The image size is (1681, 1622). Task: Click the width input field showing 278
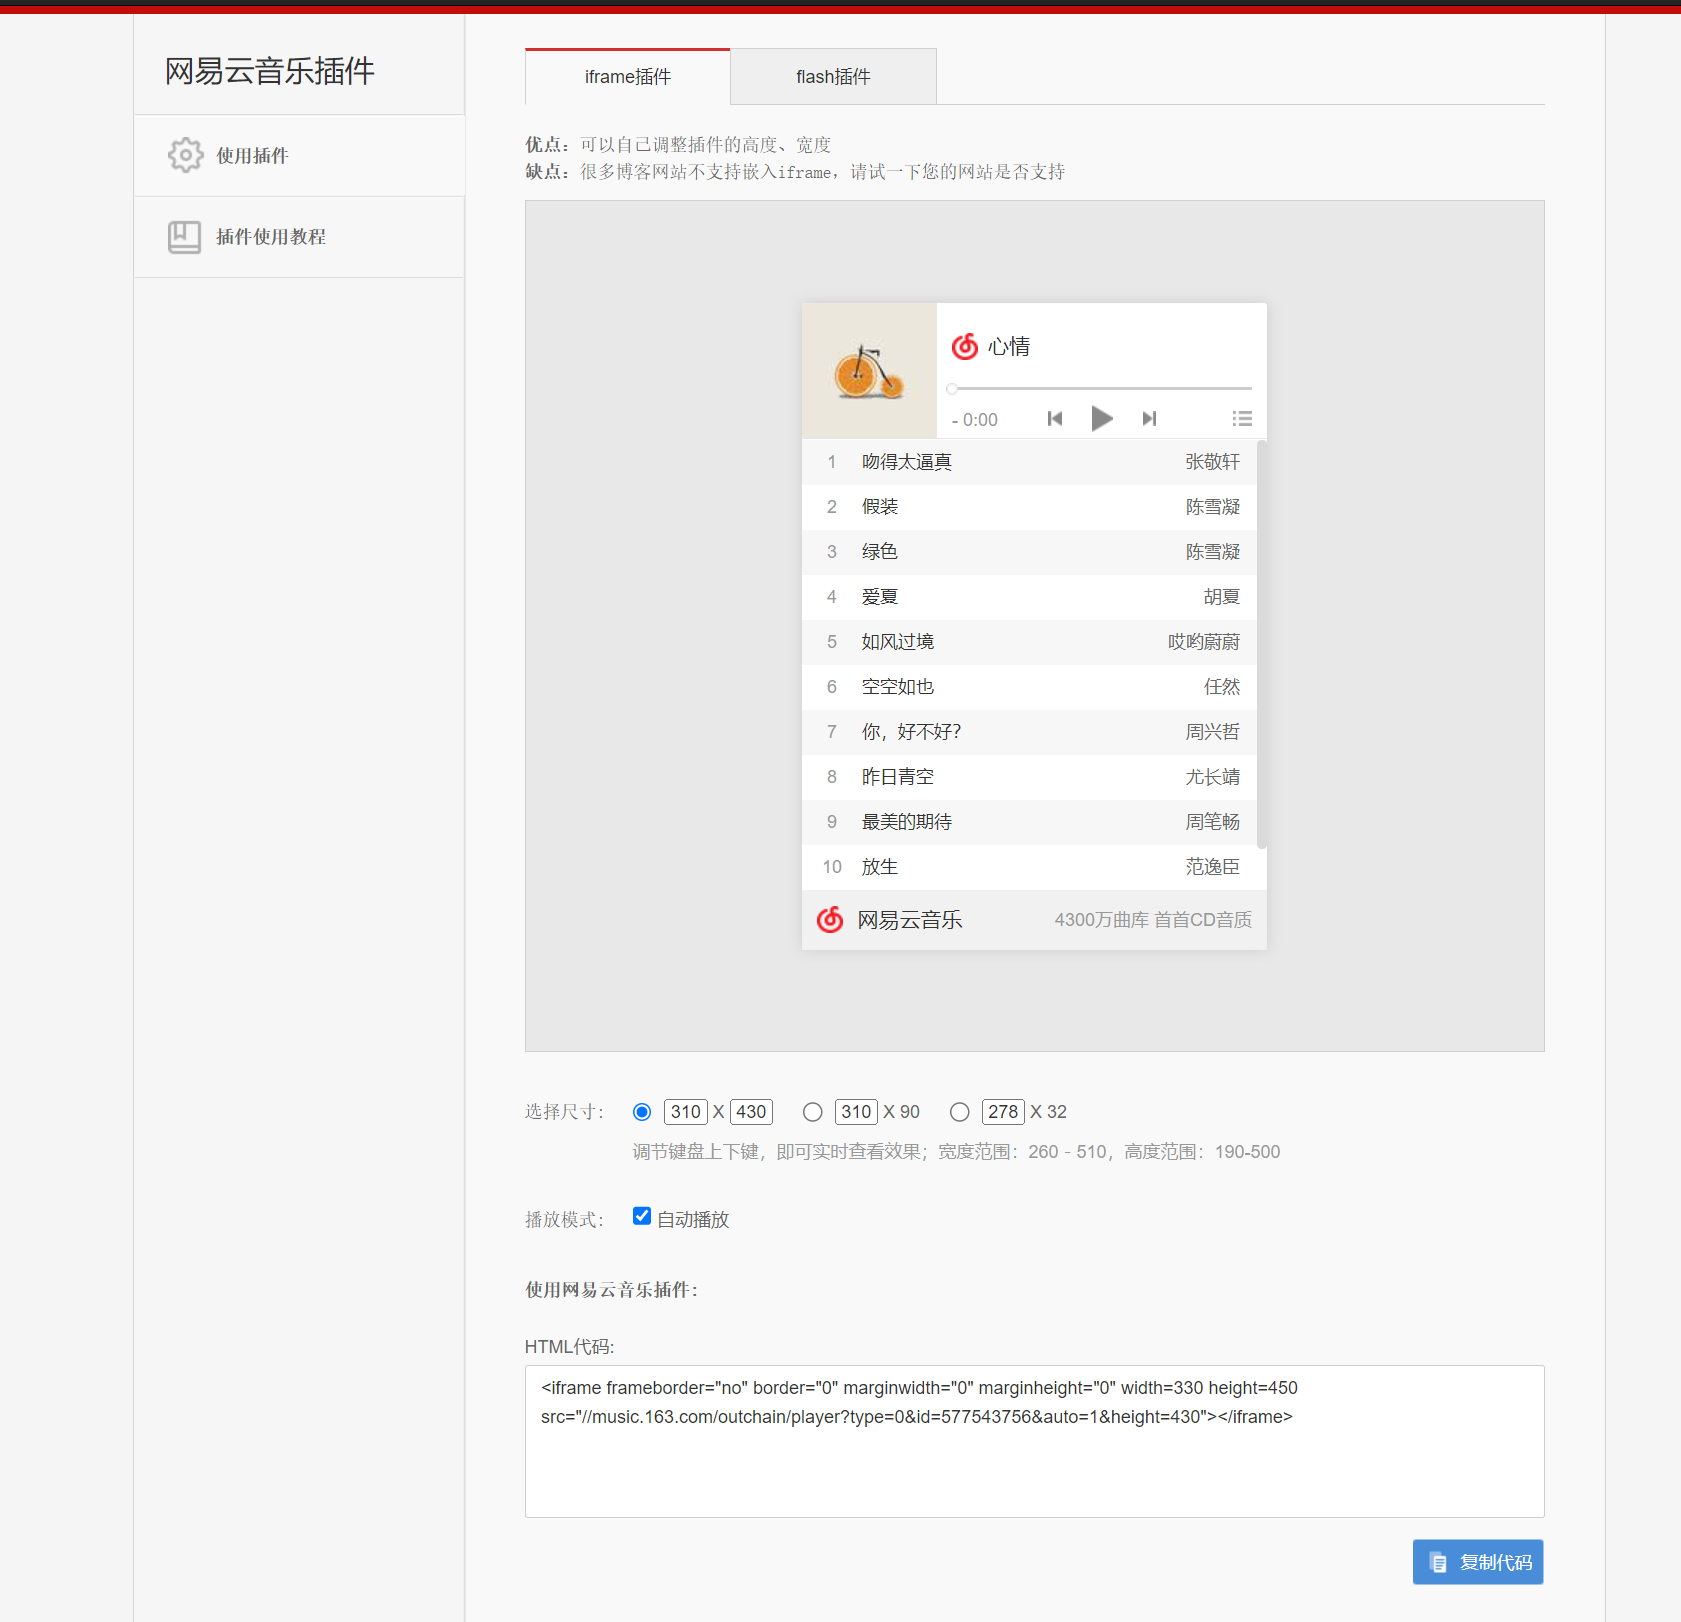(1003, 1112)
